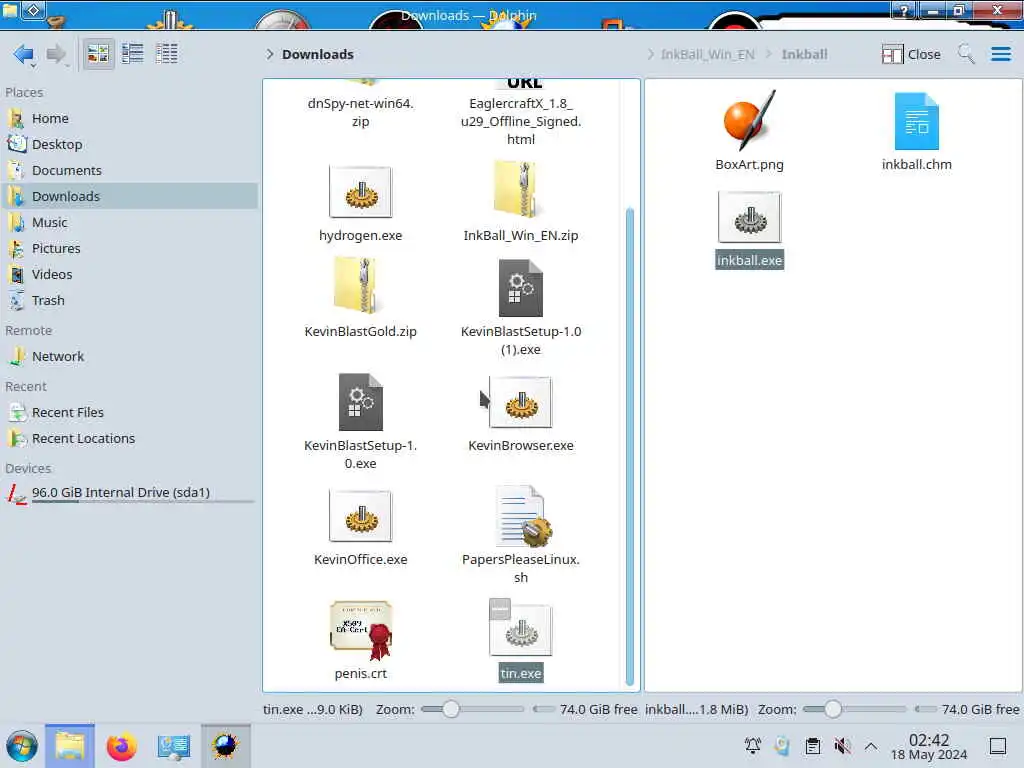Screen dimensions: 1024x768
Task: Adjust right pane Zoom slider
Action: coord(854,709)
